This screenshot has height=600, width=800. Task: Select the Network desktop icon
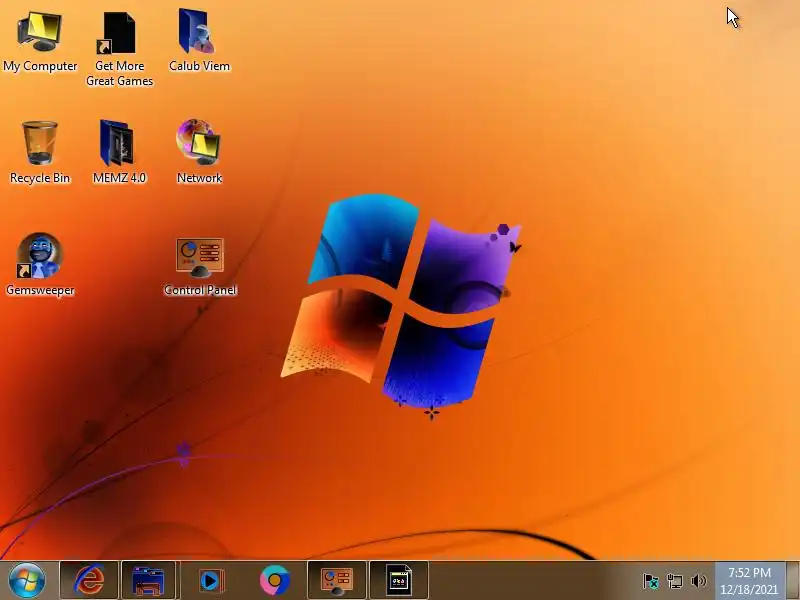pos(199,152)
